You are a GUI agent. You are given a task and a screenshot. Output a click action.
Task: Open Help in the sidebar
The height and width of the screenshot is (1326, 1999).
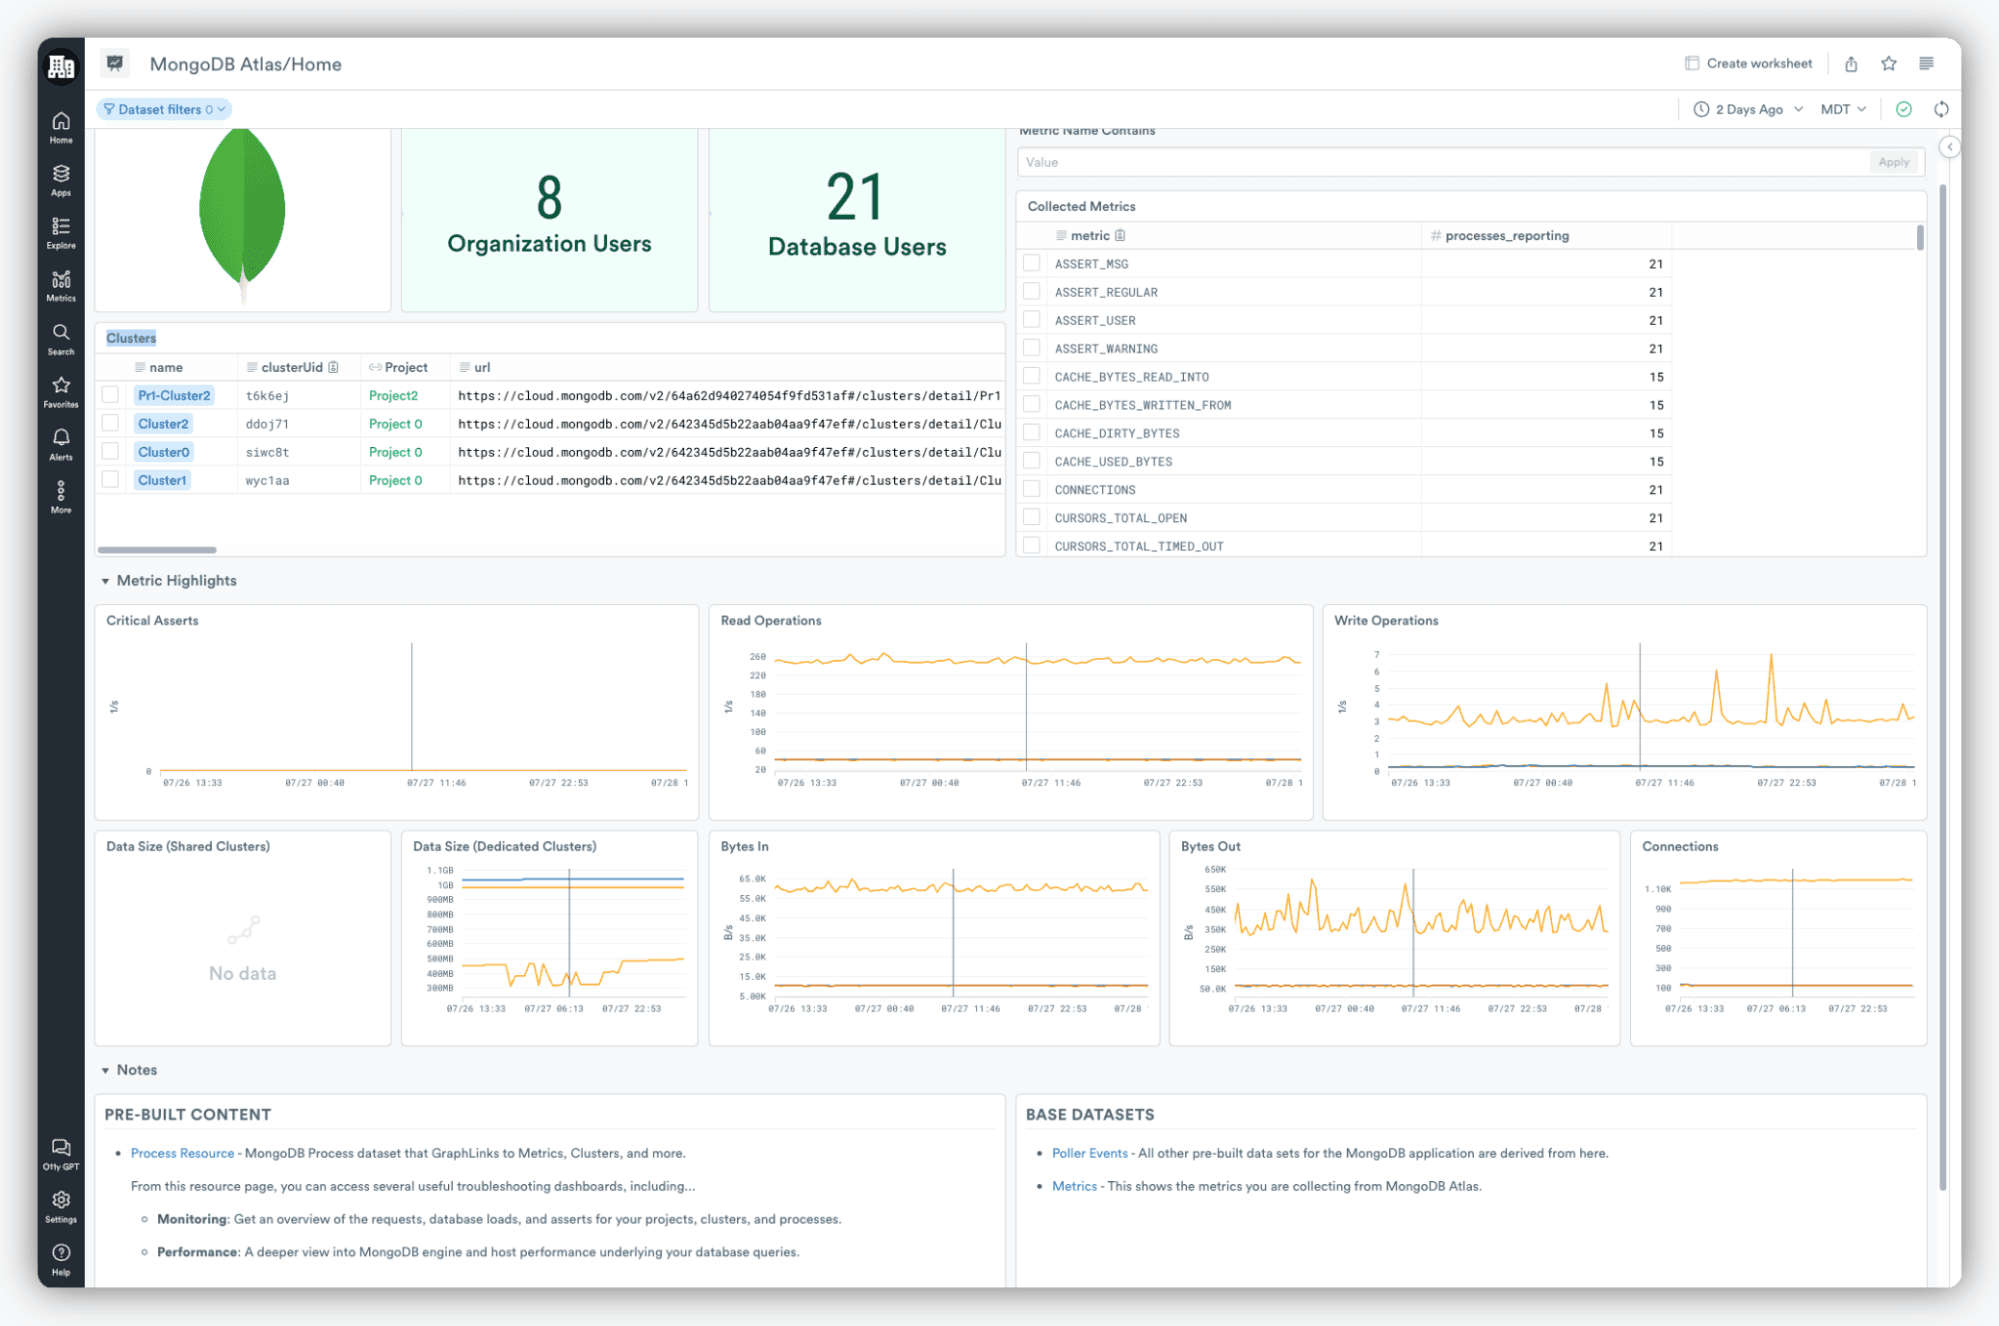coord(61,1259)
